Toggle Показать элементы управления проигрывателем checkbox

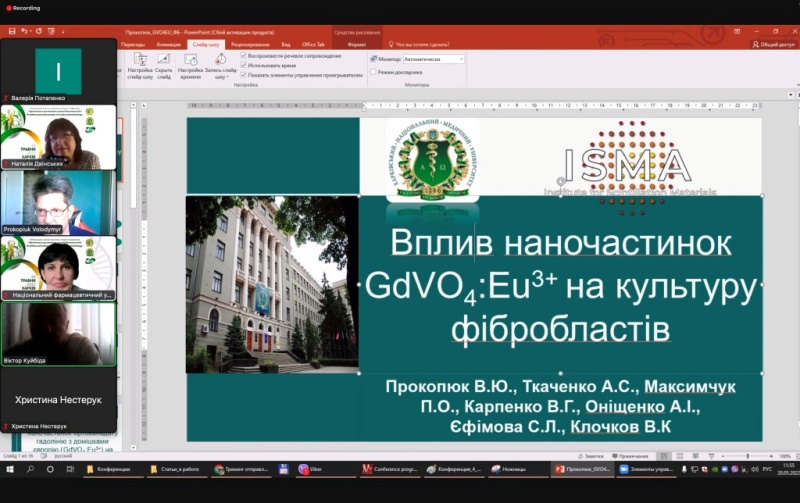click(243, 74)
